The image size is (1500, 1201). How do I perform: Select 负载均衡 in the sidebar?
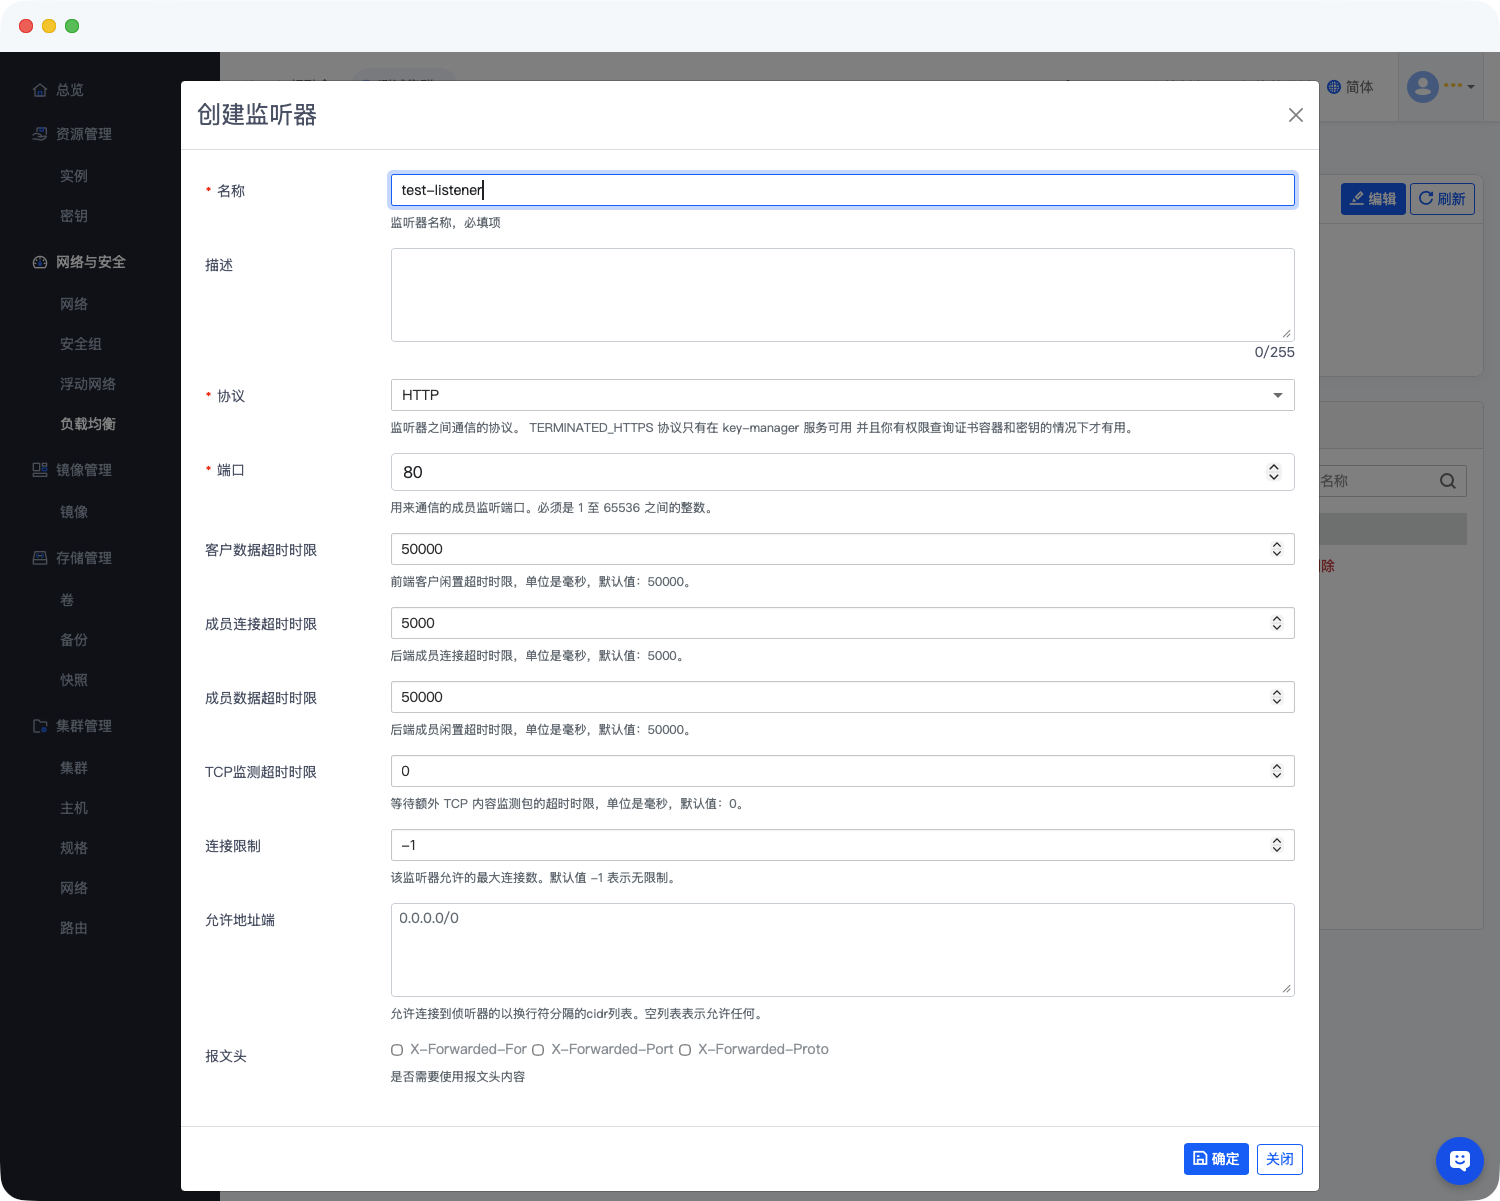coord(88,424)
